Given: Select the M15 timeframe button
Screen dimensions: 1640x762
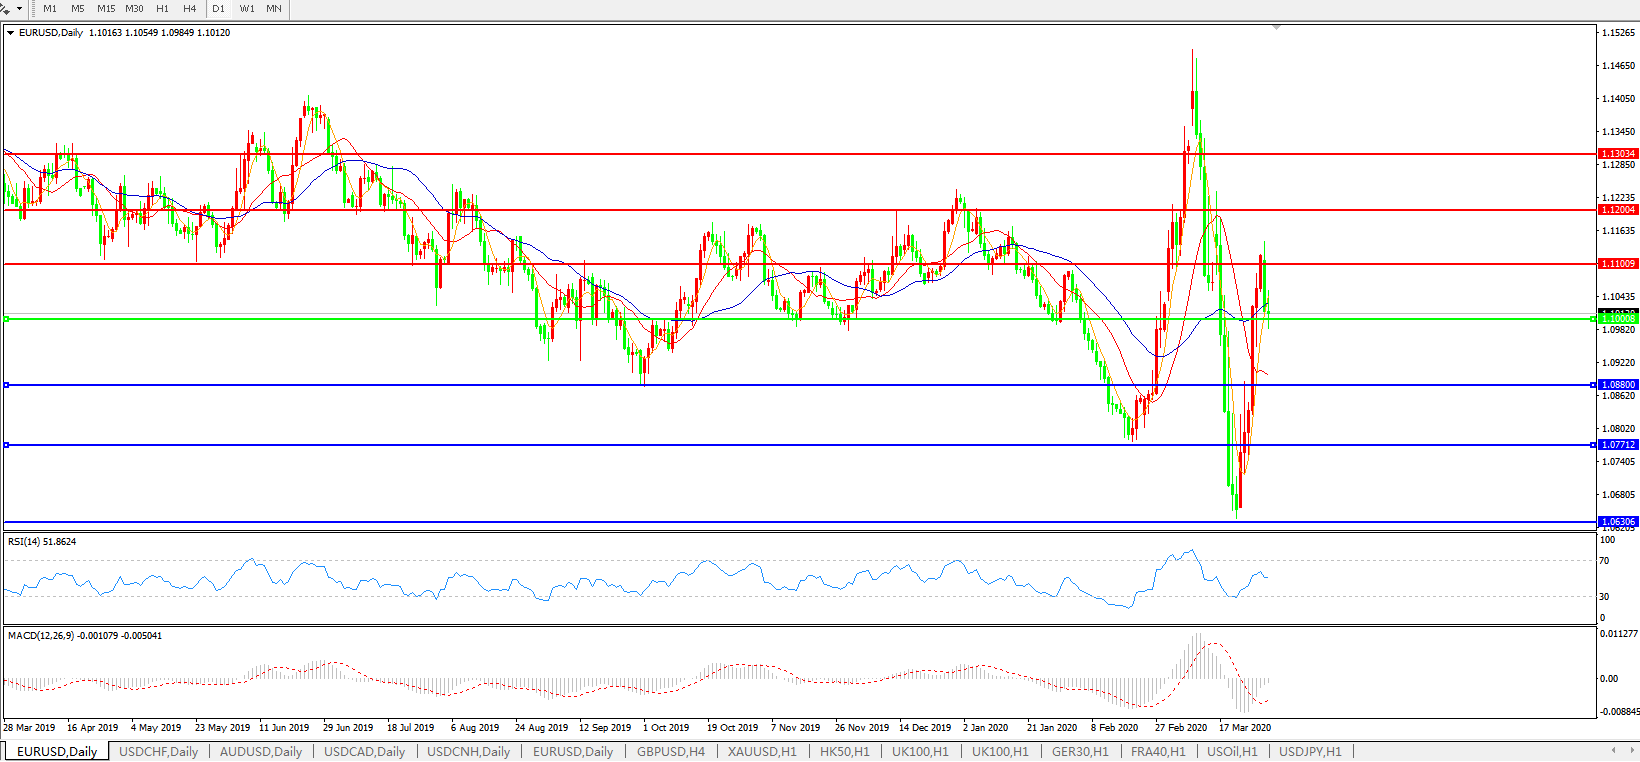Looking at the screenshot, I should [x=106, y=8].
